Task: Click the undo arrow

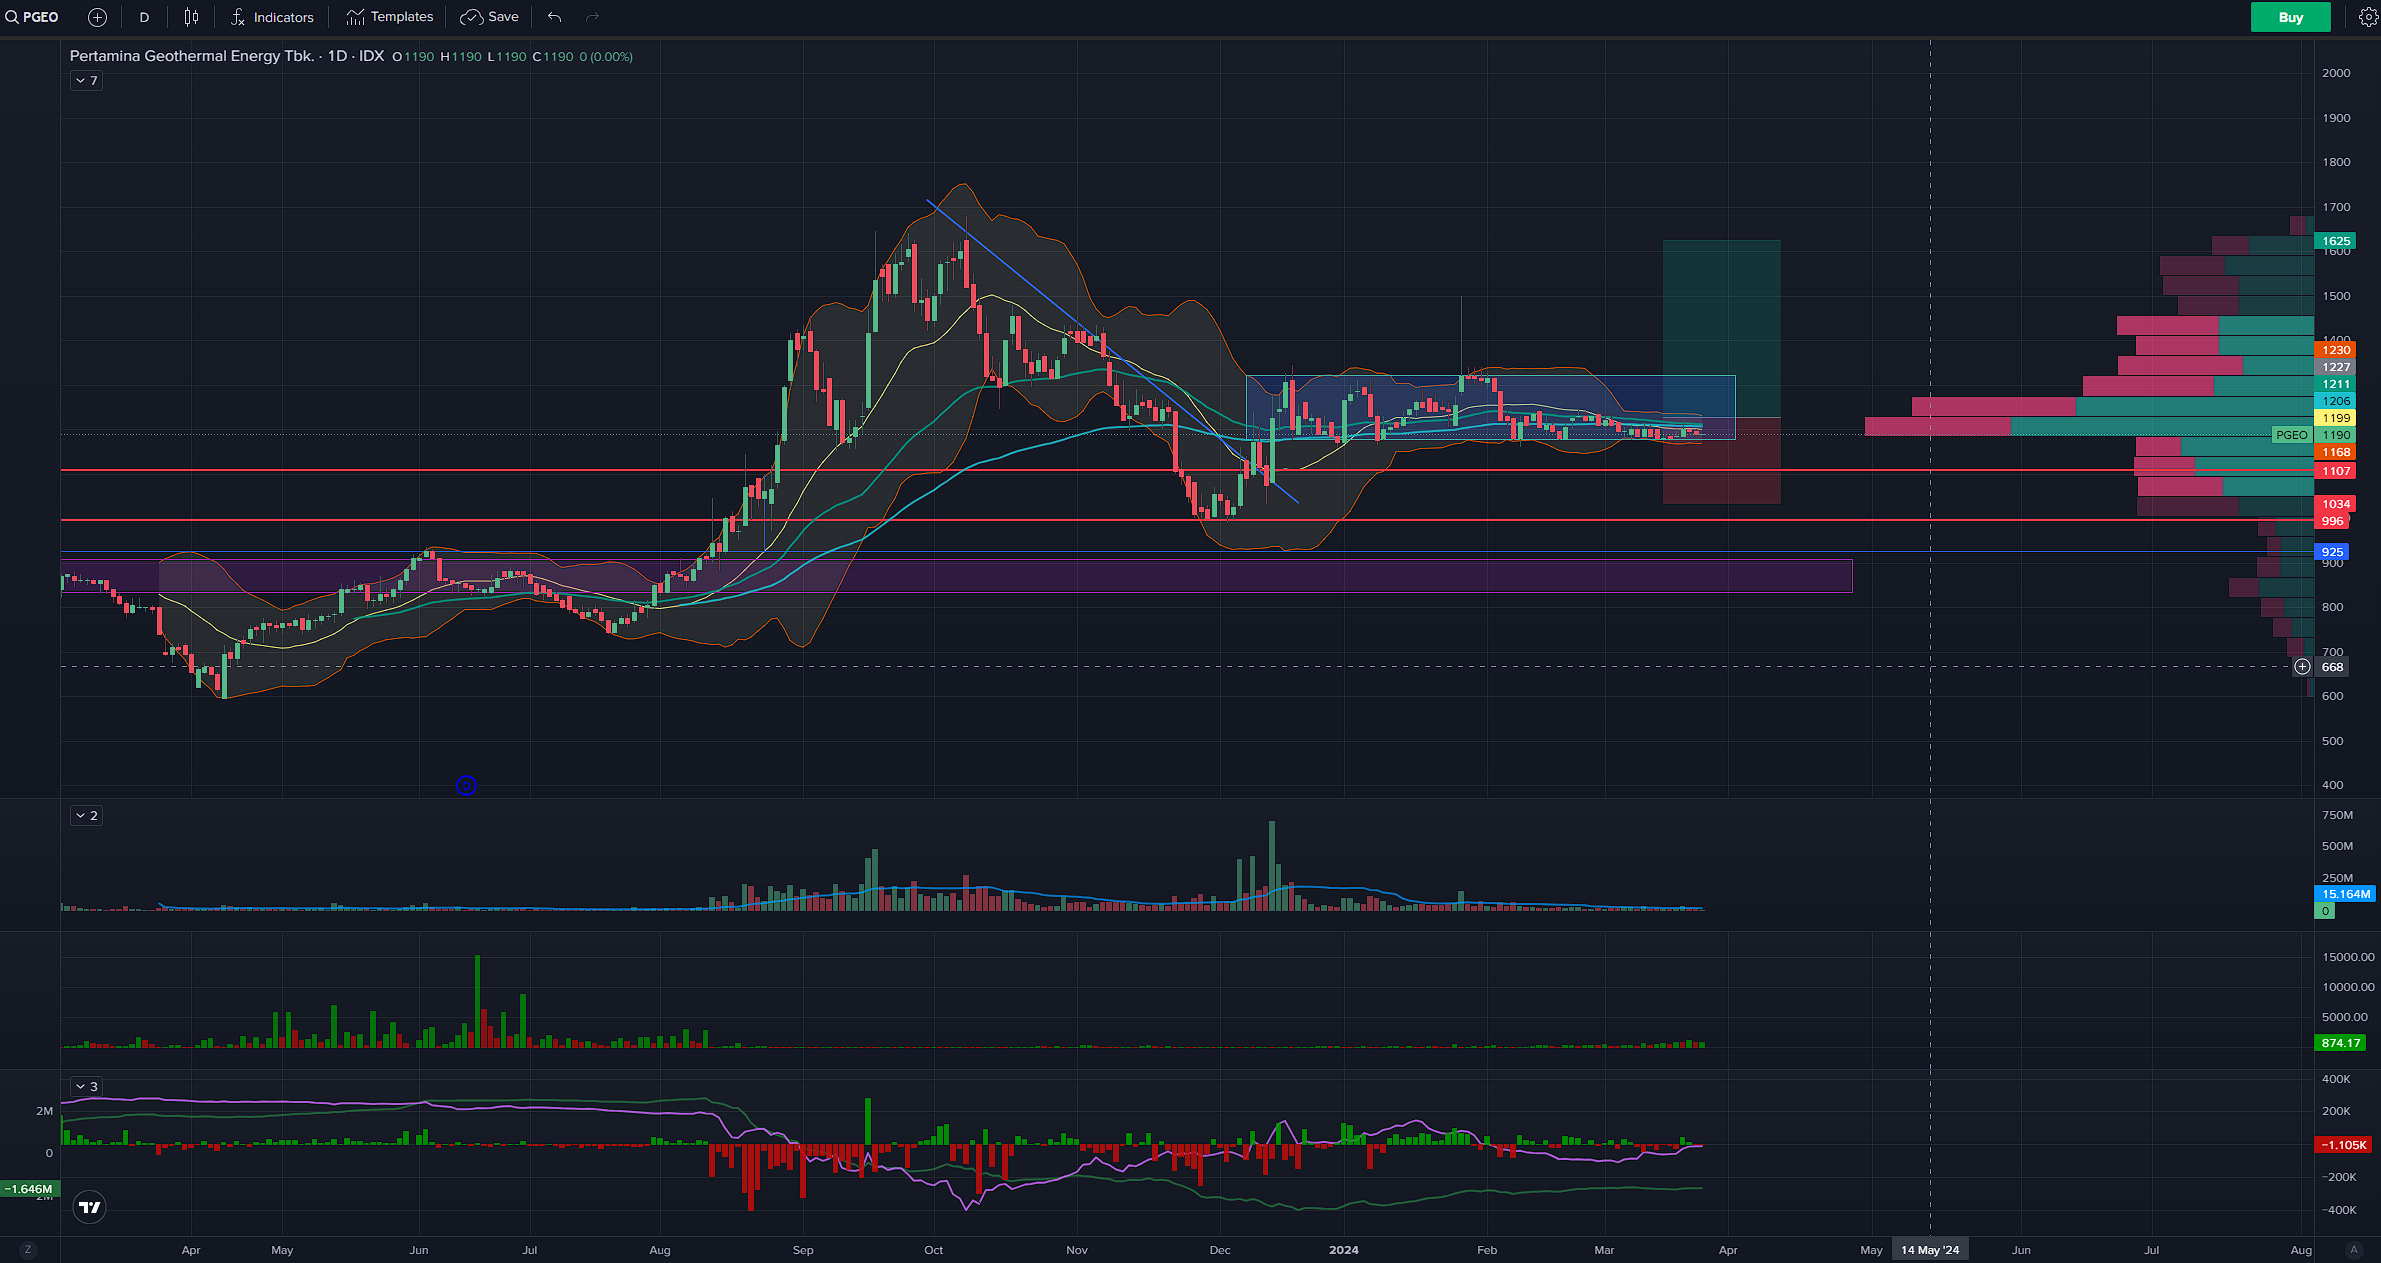Action: (x=555, y=17)
